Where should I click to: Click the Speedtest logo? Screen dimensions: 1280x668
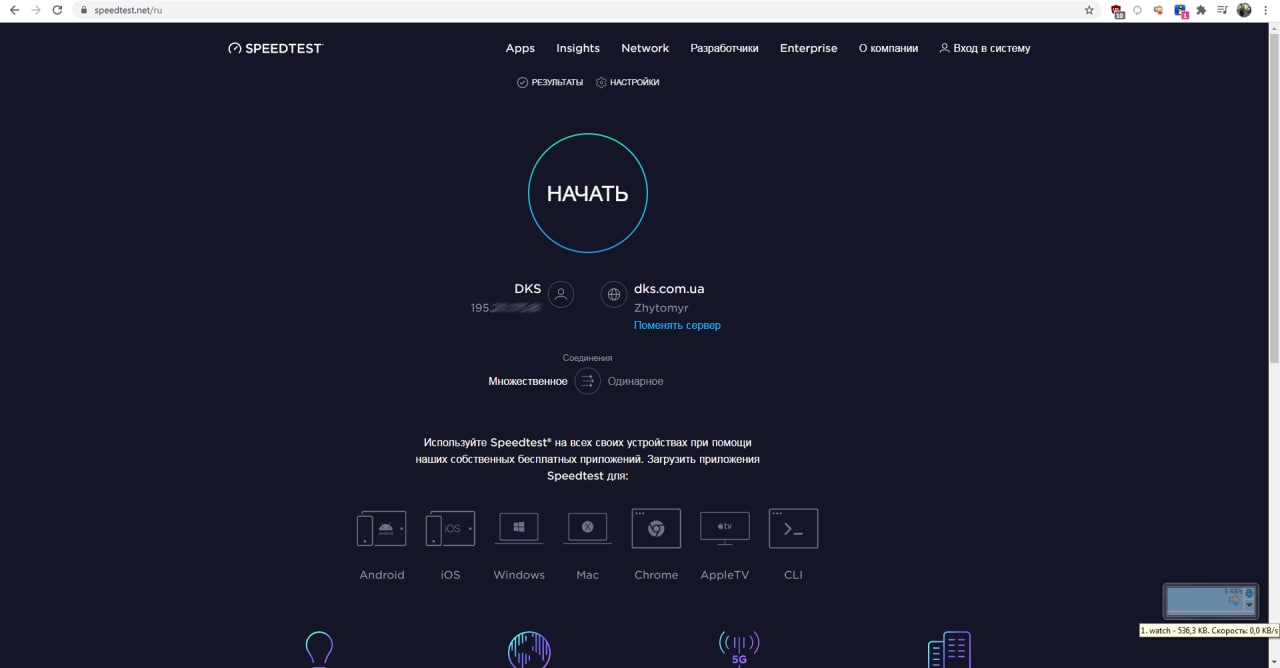click(x=276, y=48)
